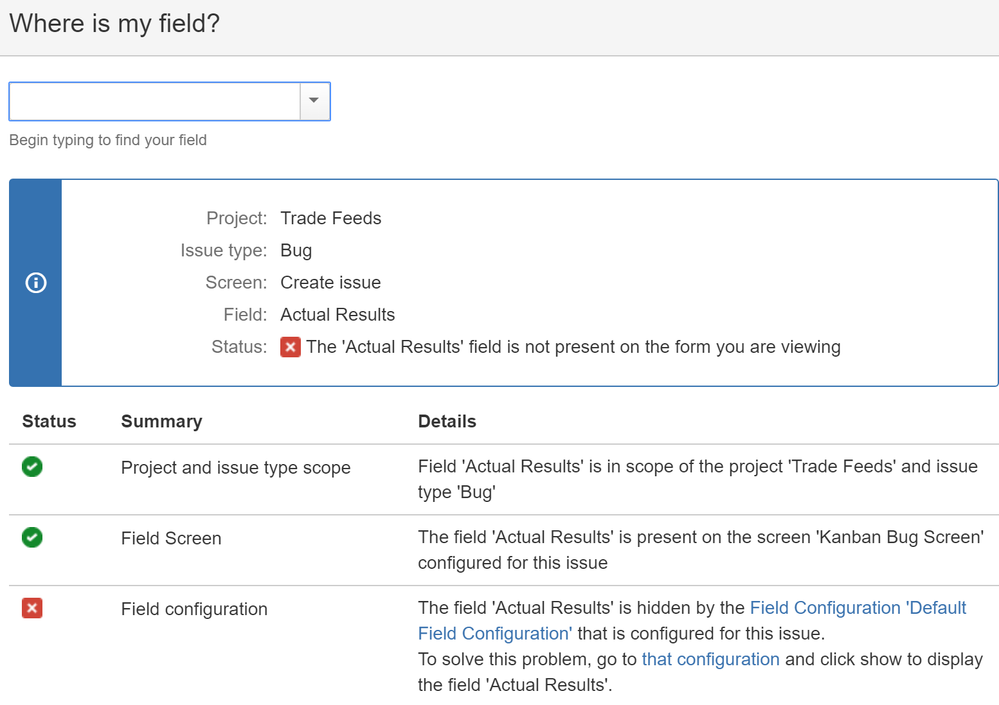Follow the 'that configuration' link

pyautogui.click(x=710, y=659)
